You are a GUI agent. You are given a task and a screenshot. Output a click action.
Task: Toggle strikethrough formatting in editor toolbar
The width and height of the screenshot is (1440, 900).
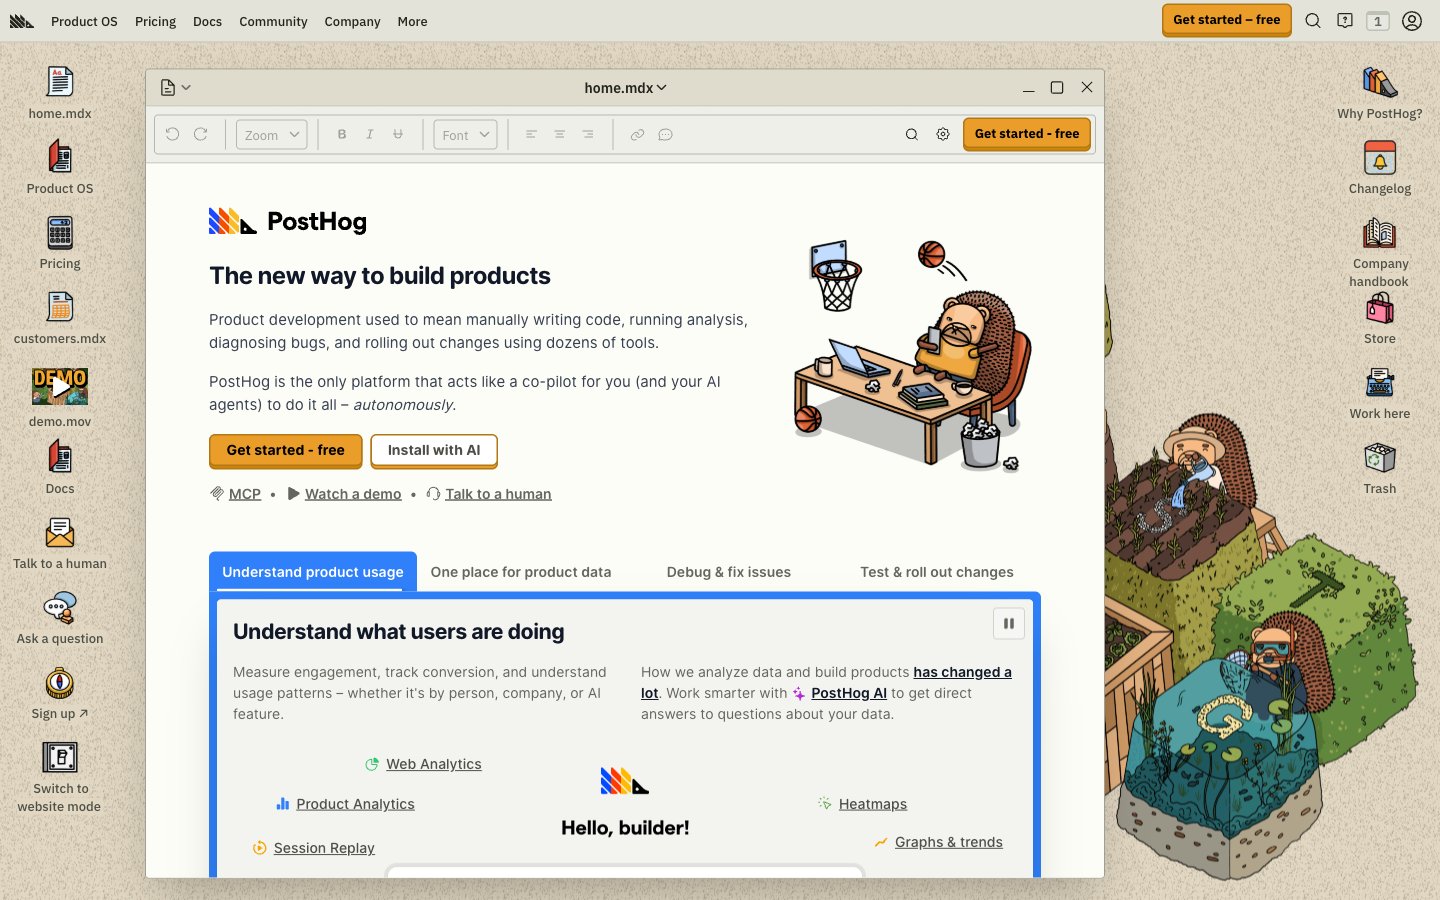[x=398, y=134]
